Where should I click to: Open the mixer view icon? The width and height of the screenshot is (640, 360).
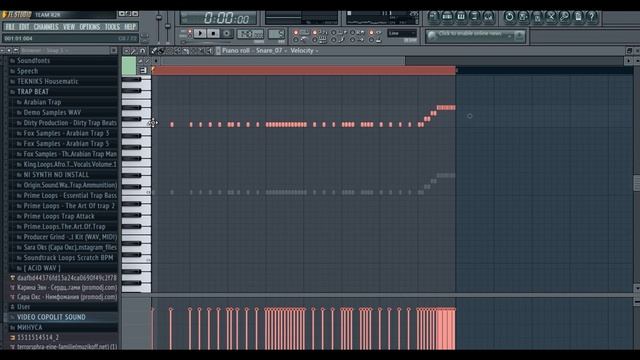click(489, 17)
